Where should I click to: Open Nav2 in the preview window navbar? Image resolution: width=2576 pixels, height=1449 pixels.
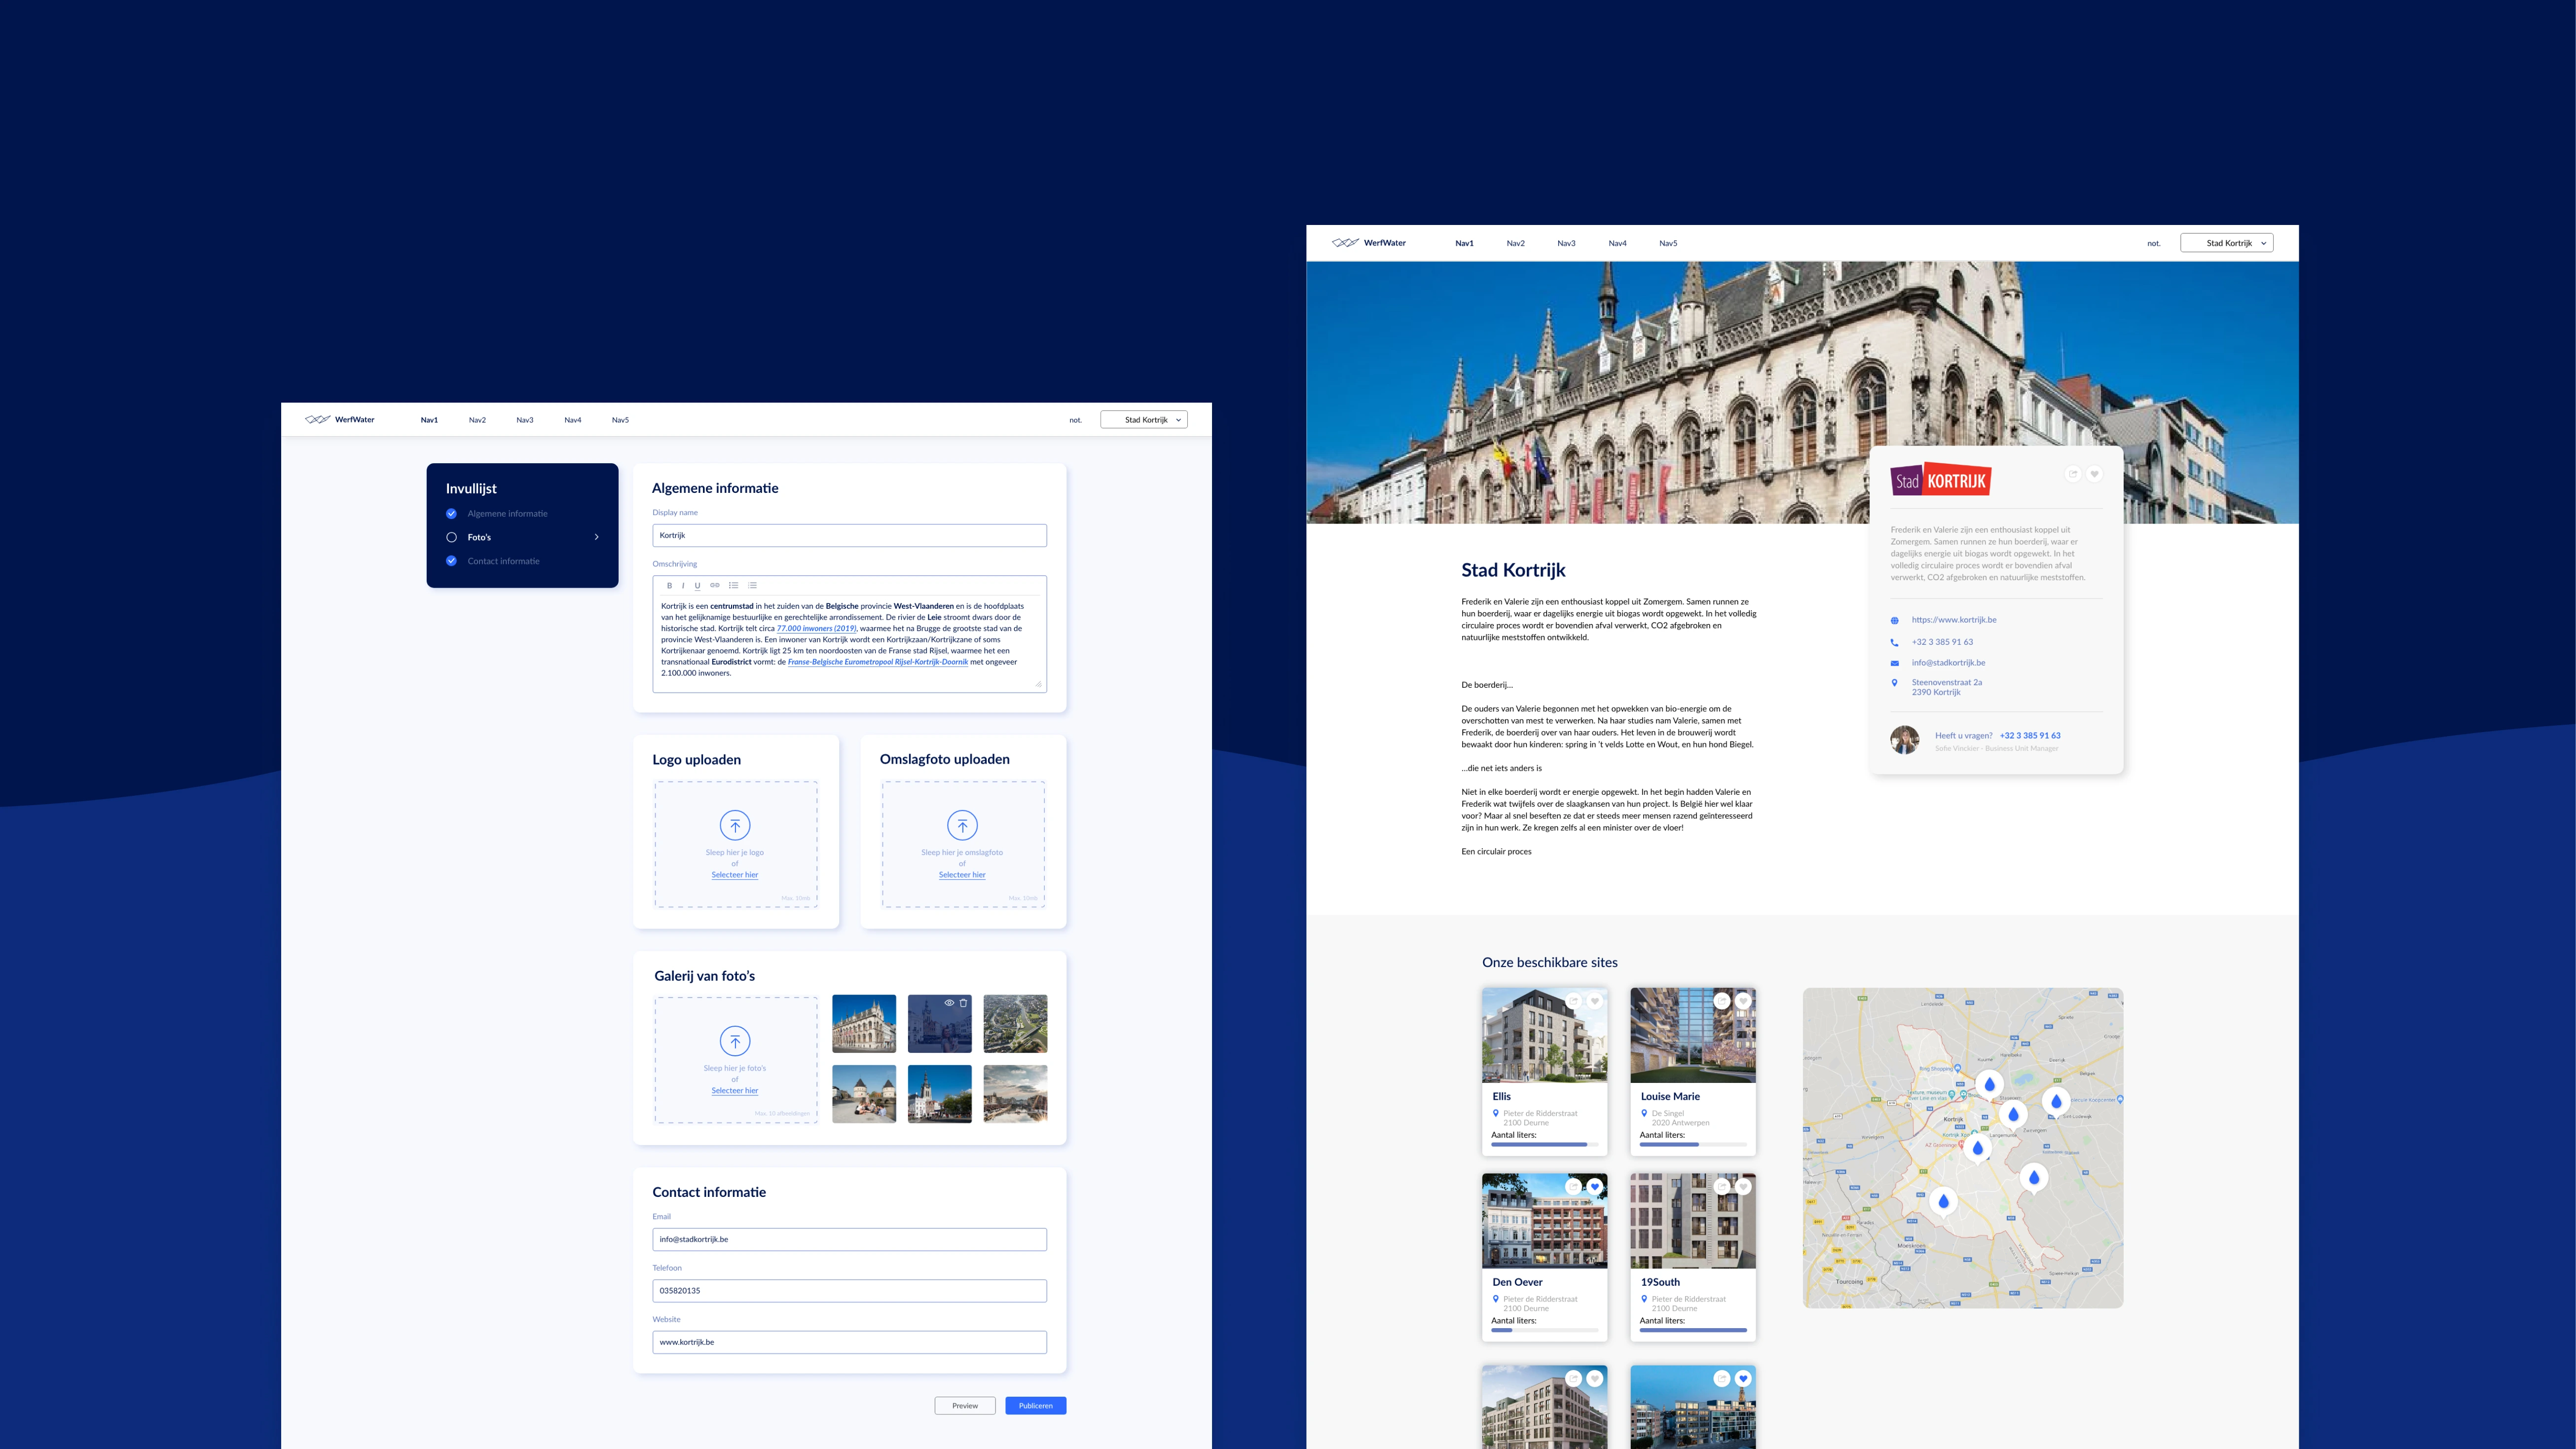click(x=1516, y=243)
